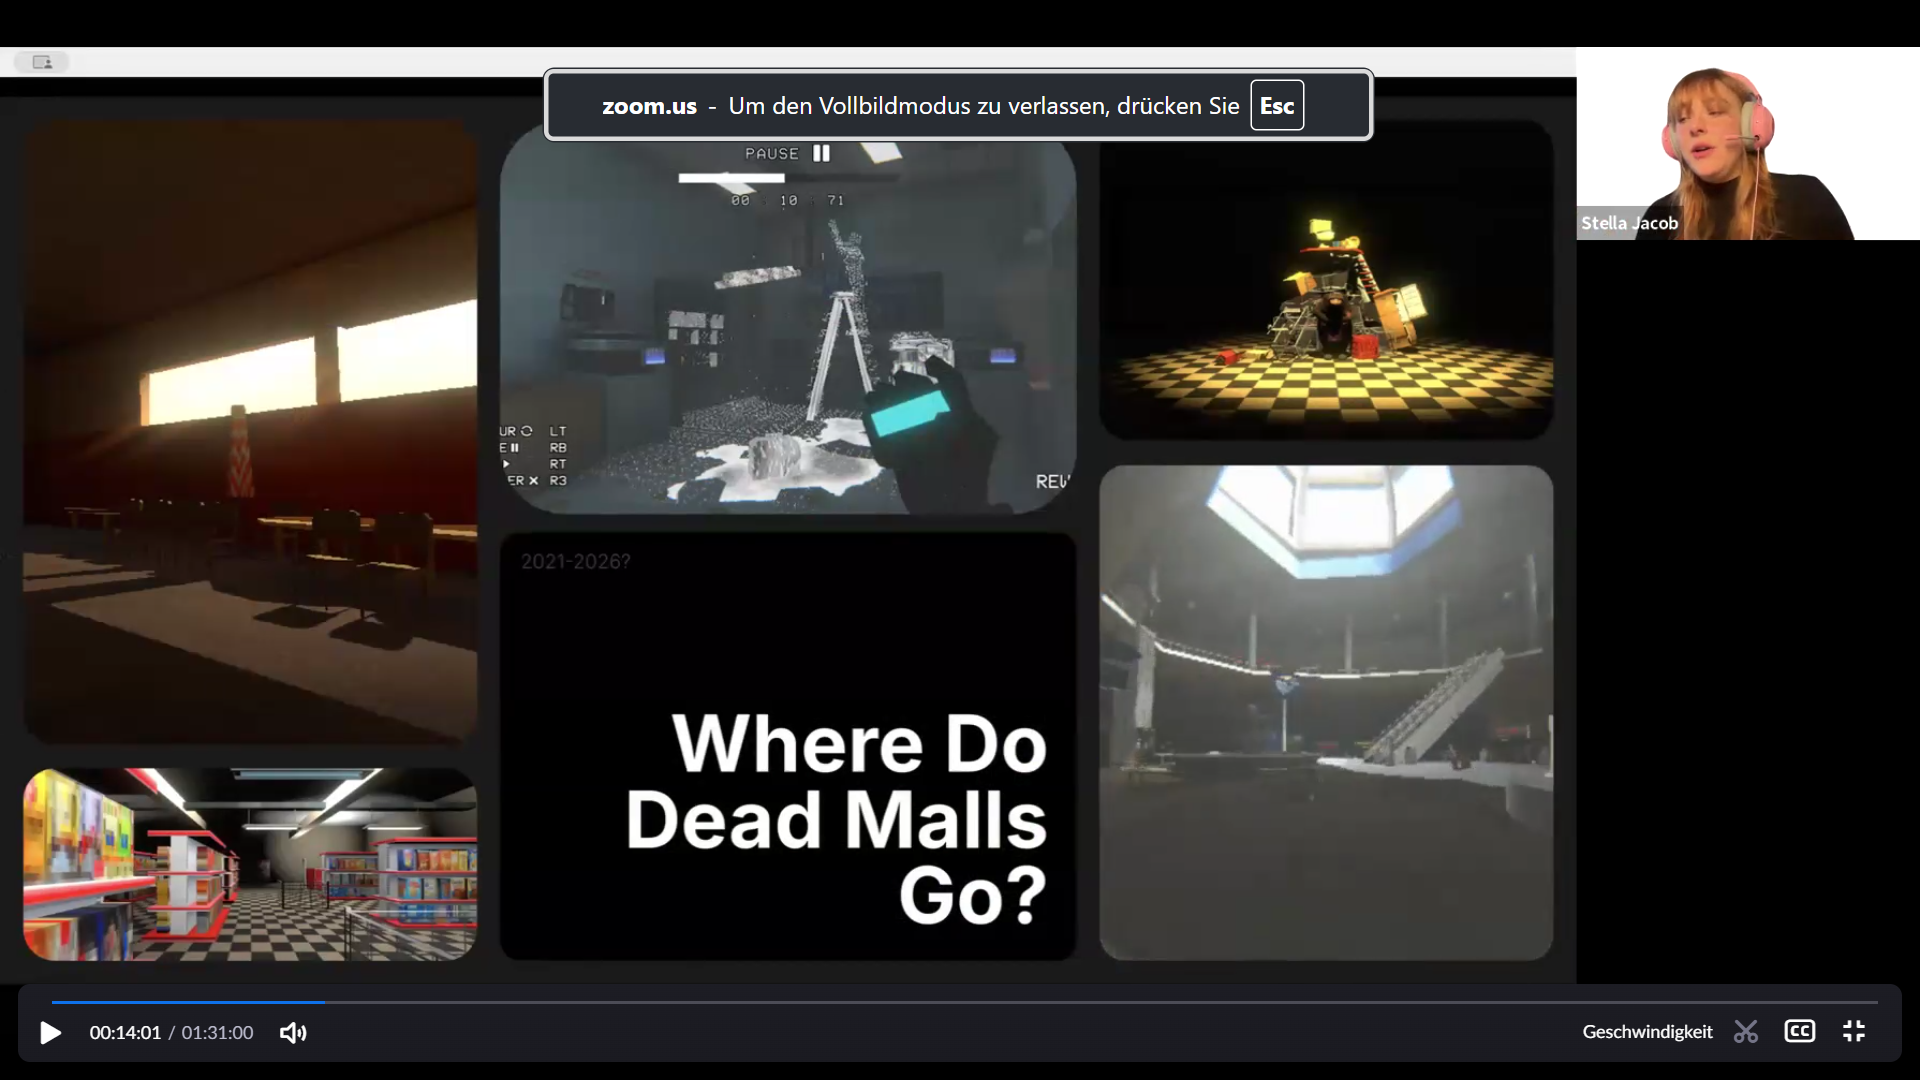The image size is (1920, 1080).
Task: Click the elapsed time 00:14:01
Action: [x=125, y=1032]
